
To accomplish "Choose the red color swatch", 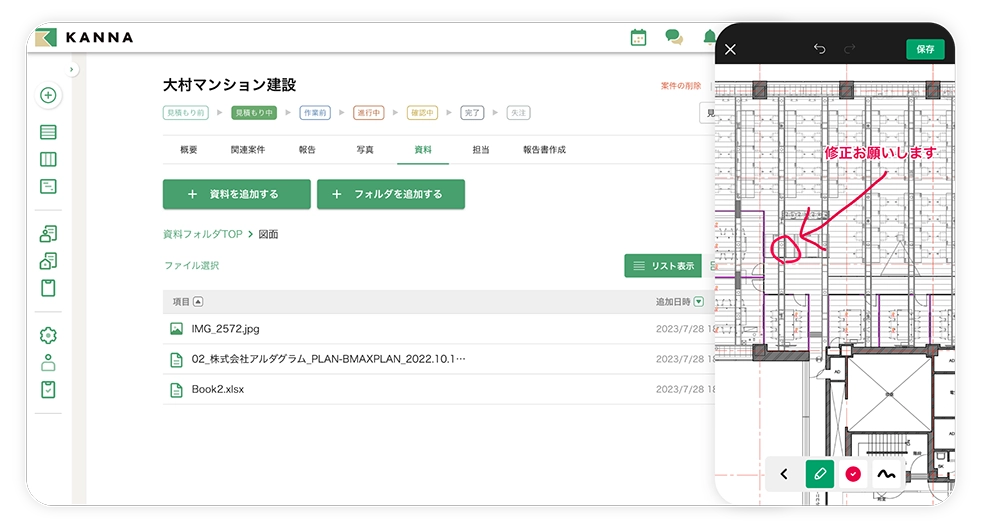I will coord(853,474).
